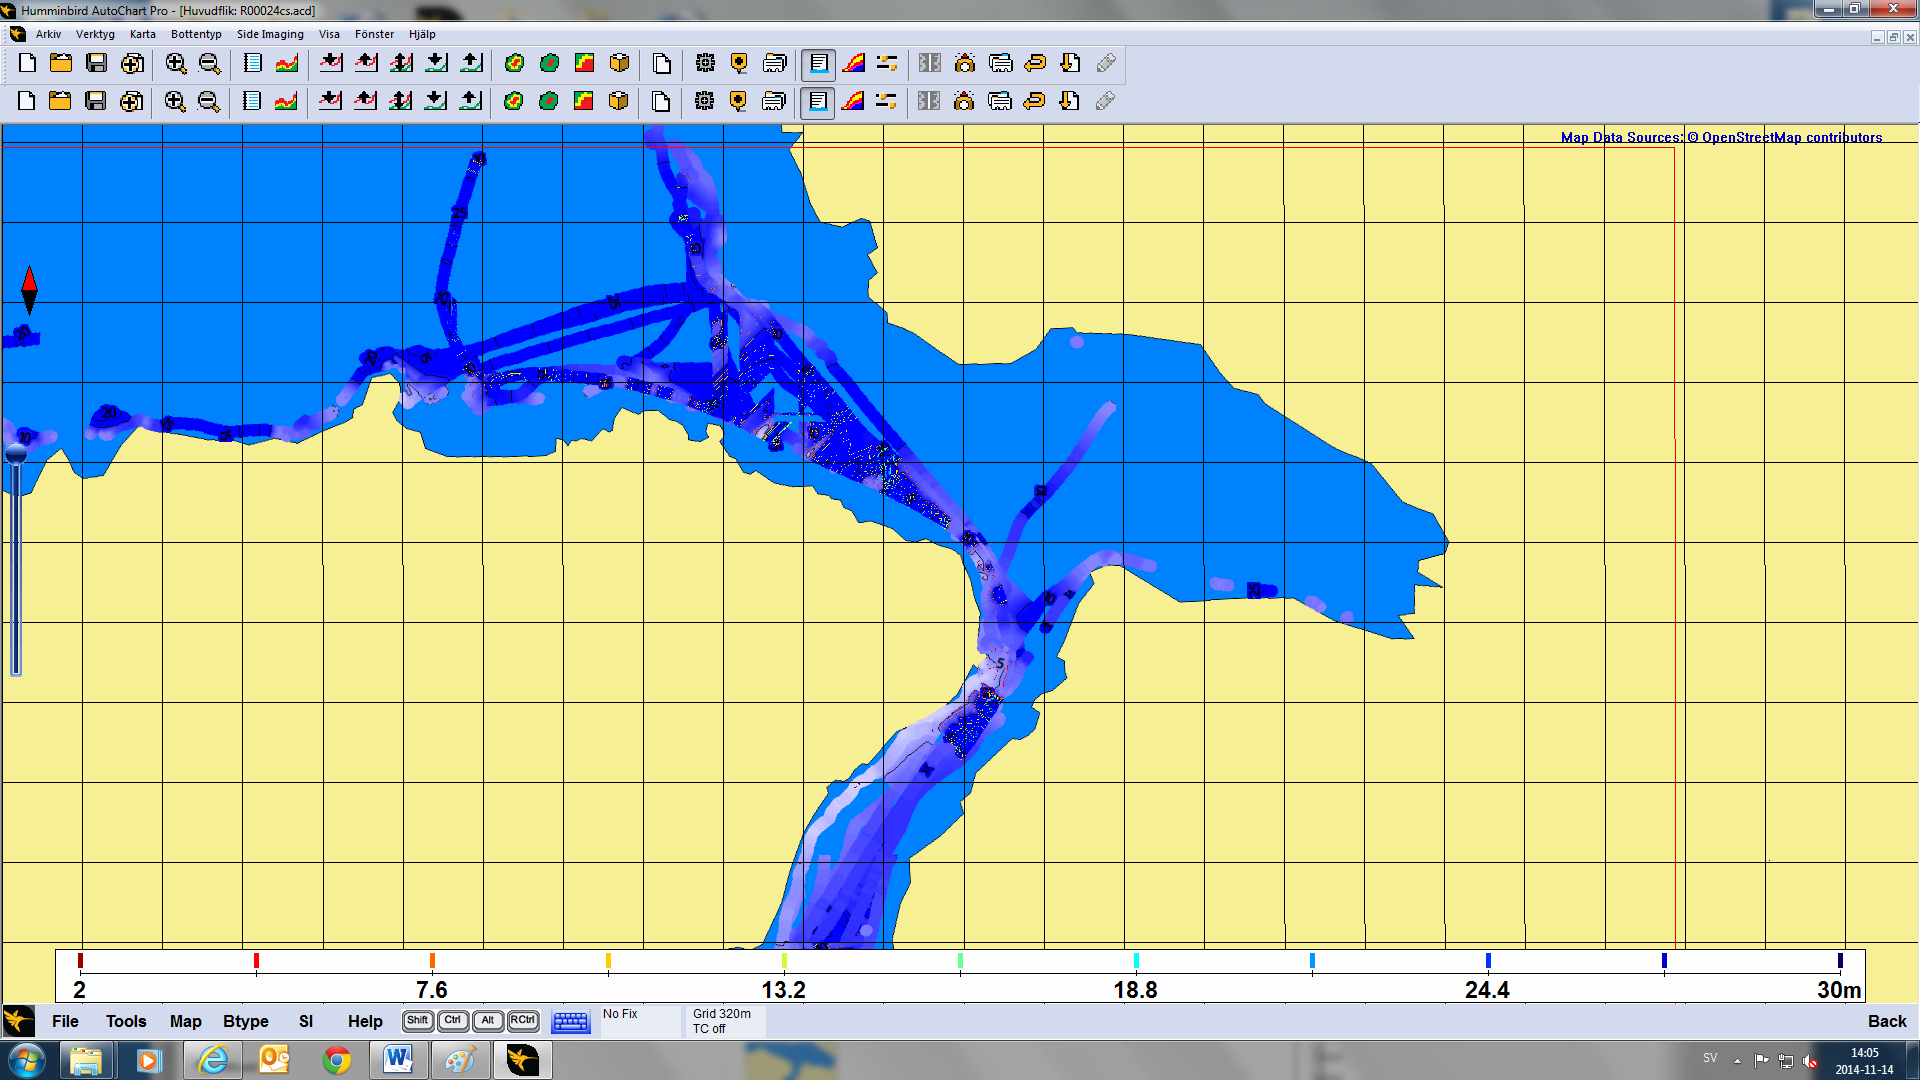Viewport: 1920px width, 1080px height.
Task: Toggle the Ctrl modifier key button
Action: 452,1021
